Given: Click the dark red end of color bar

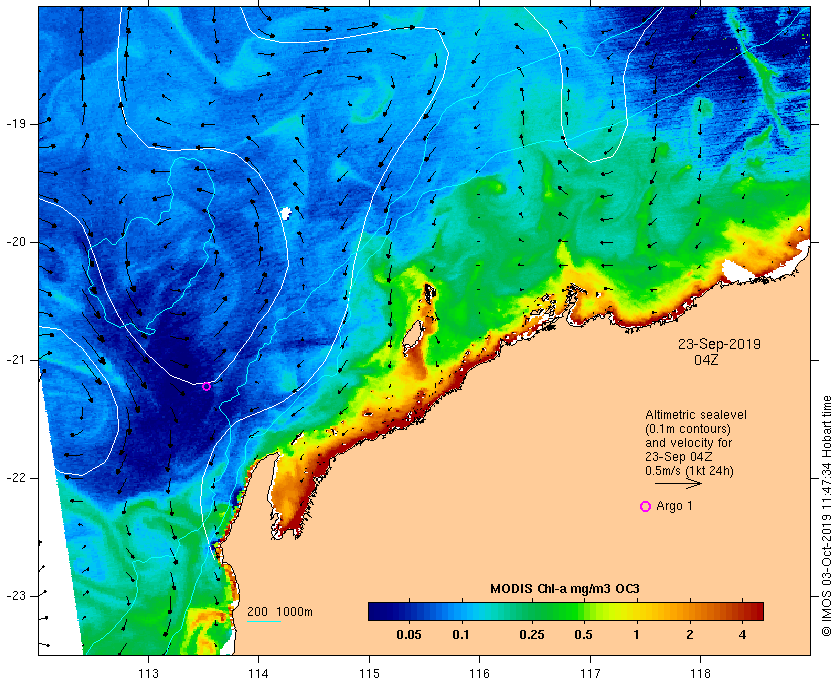Looking at the screenshot, I should 756,611.
